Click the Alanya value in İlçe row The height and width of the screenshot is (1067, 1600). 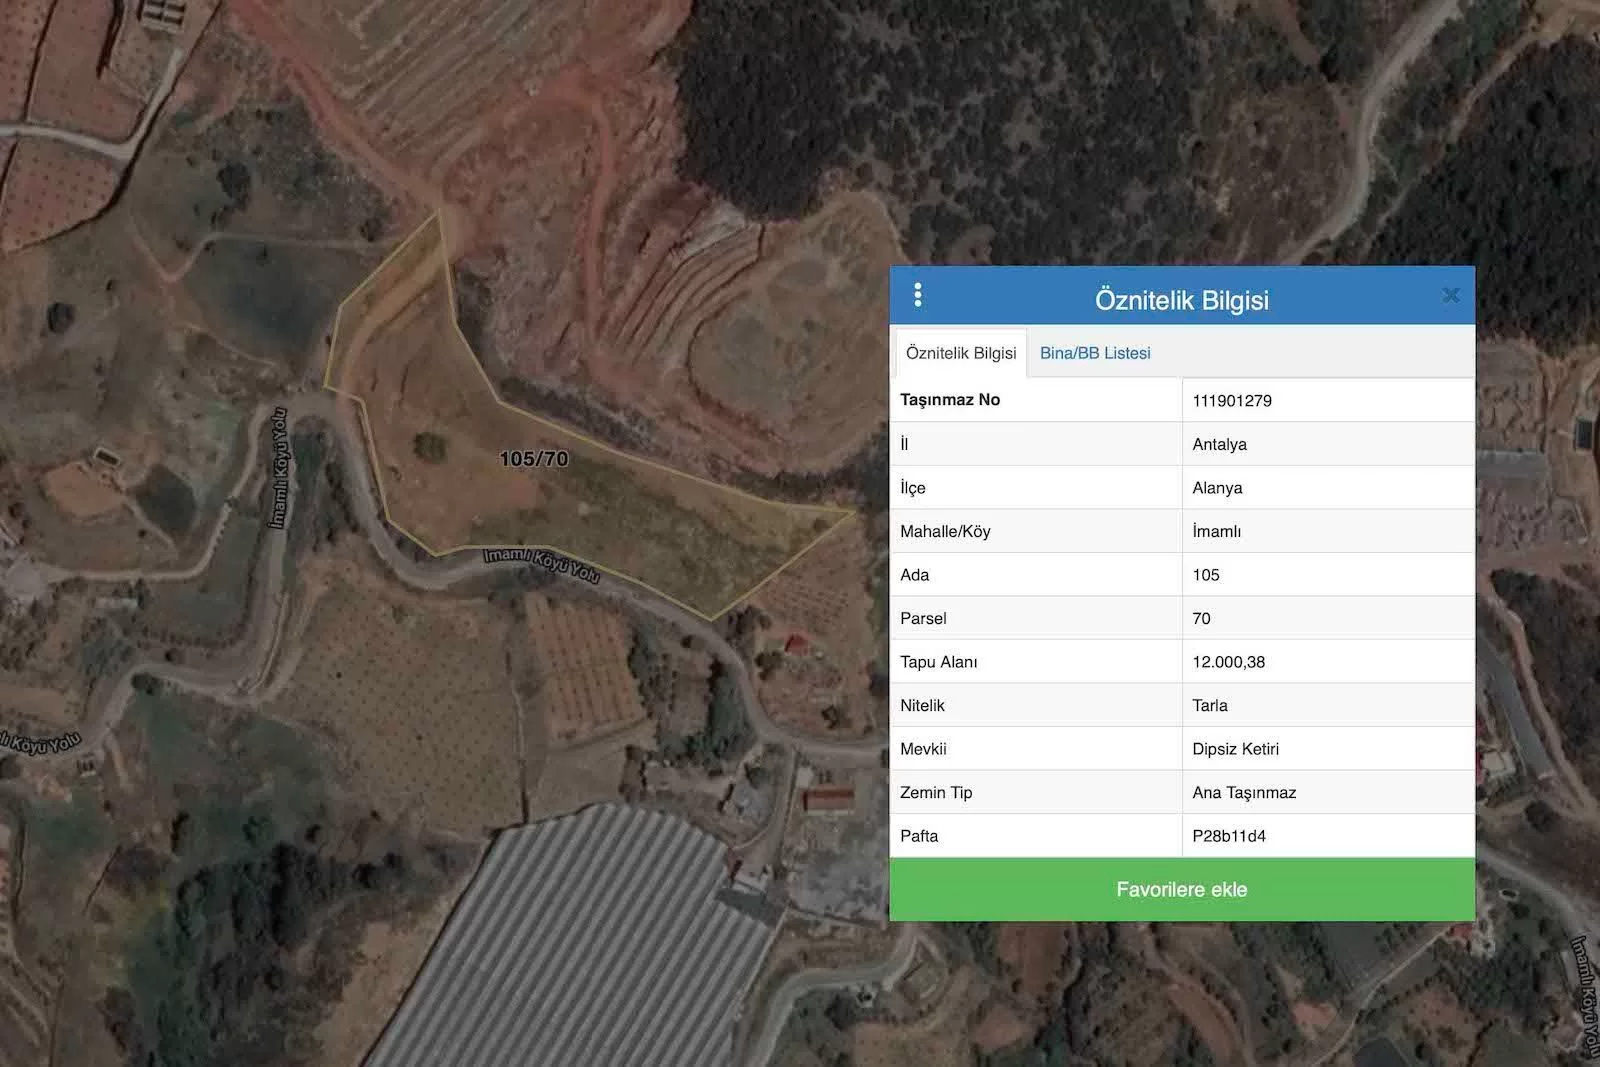(1217, 488)
